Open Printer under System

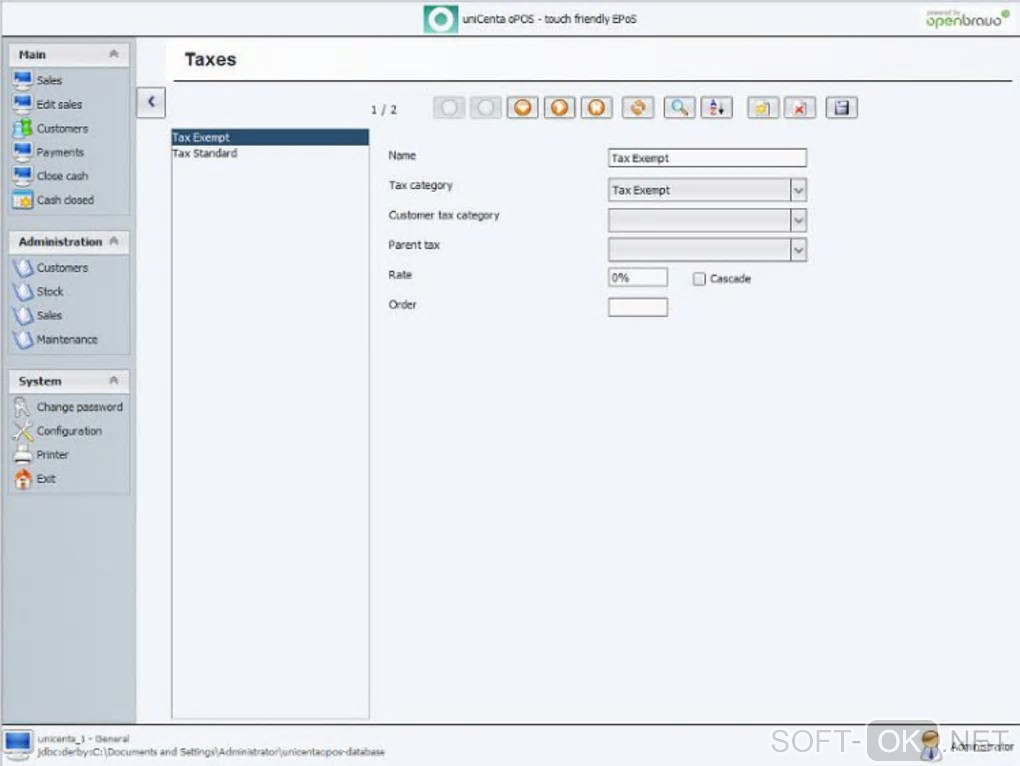point(40,455)
